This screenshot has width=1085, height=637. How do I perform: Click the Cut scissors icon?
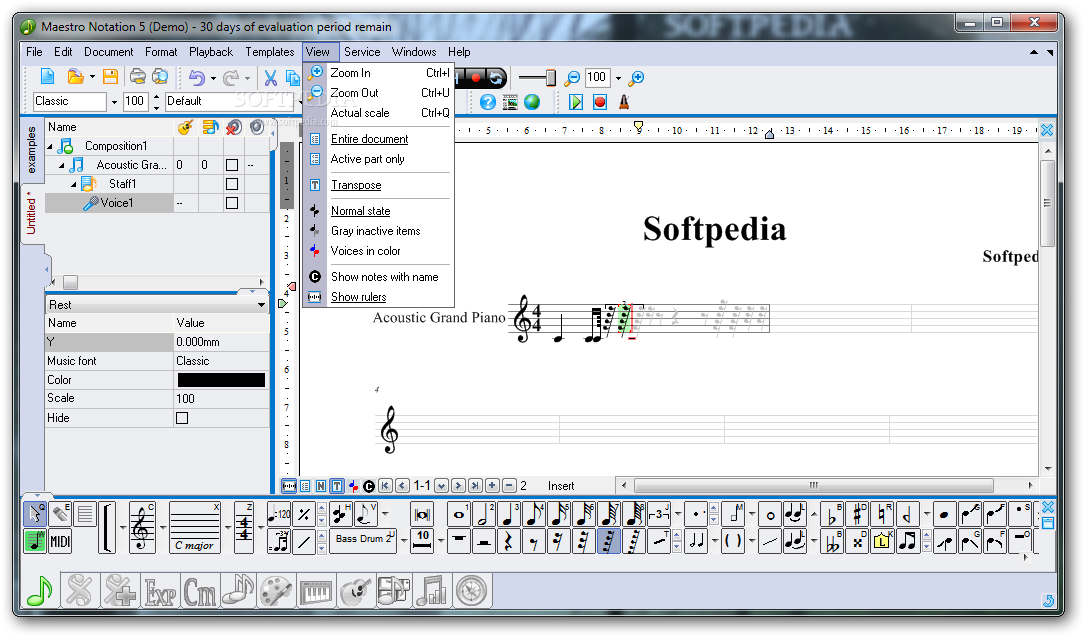[x=271, y=77]
